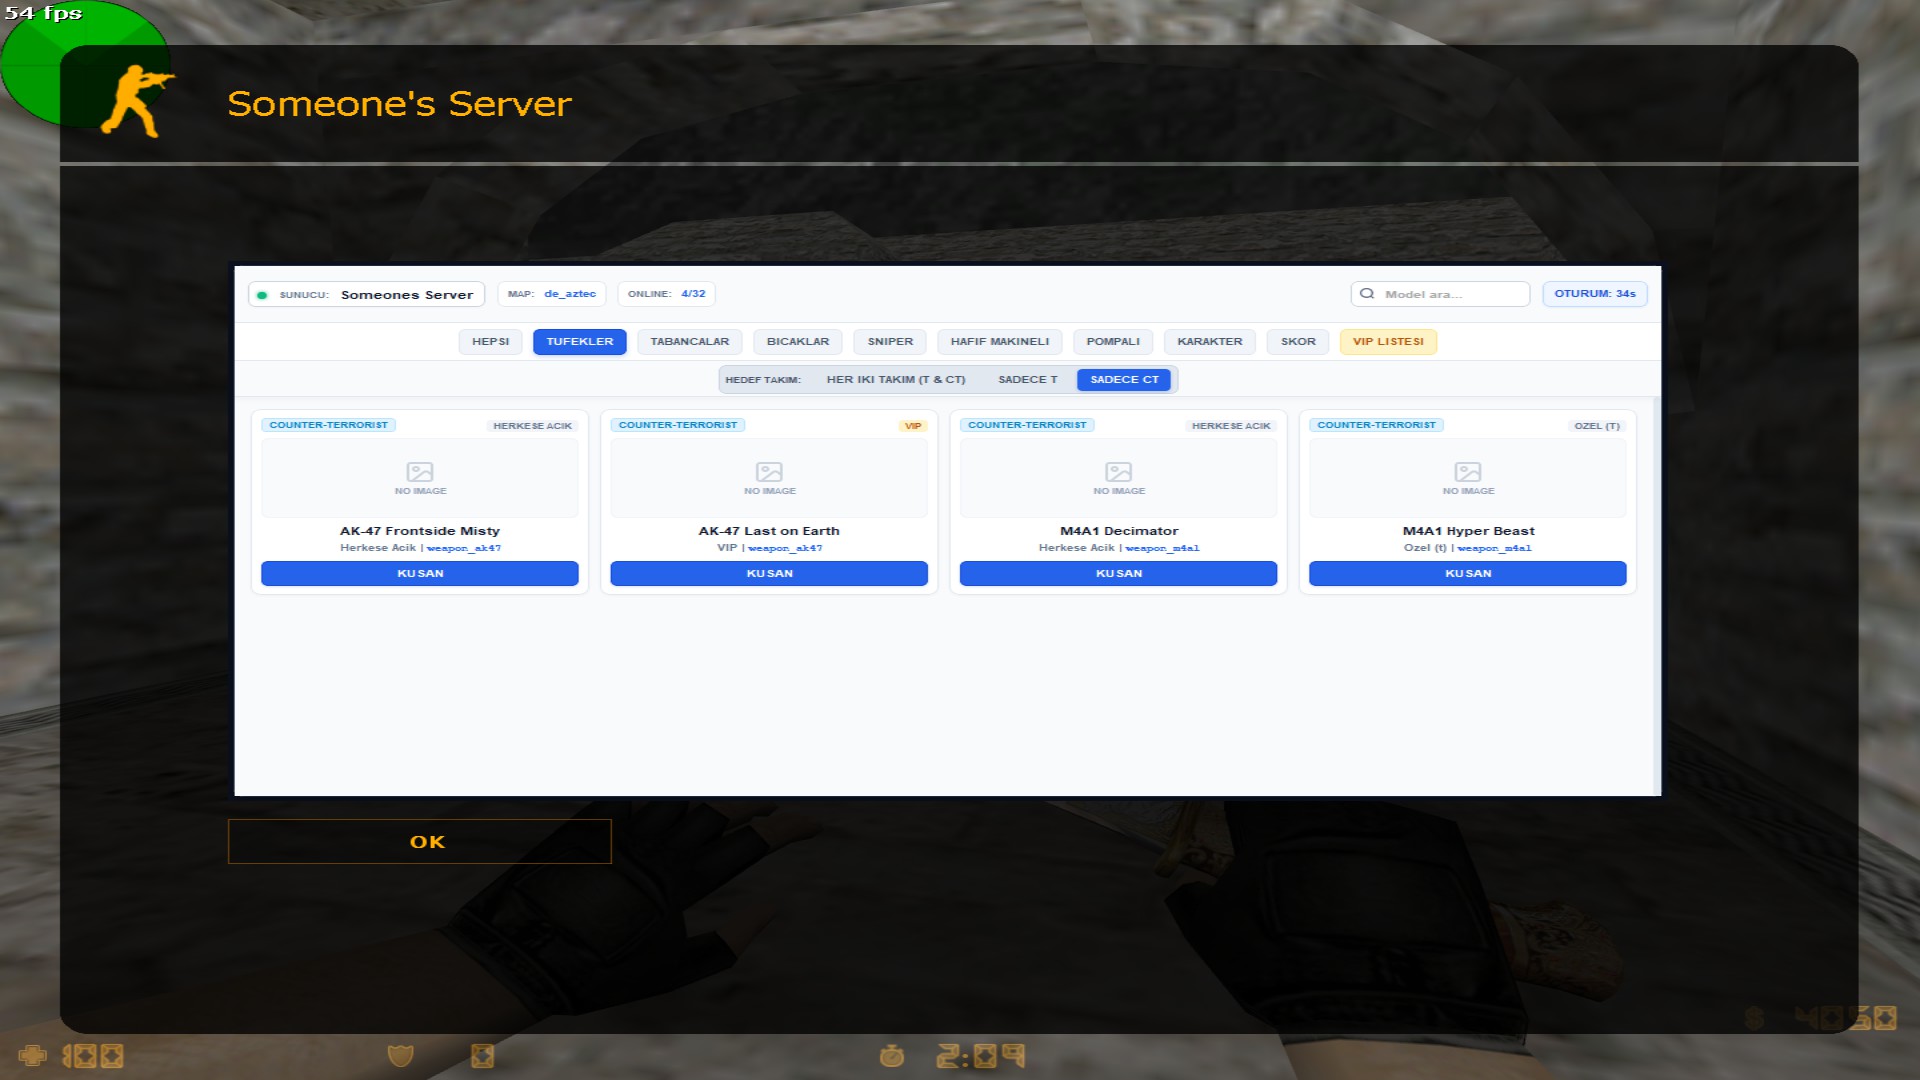1920x1080 pixels.
Task: Click the armor shield HUD icon
Action: tap(400, 1055)
